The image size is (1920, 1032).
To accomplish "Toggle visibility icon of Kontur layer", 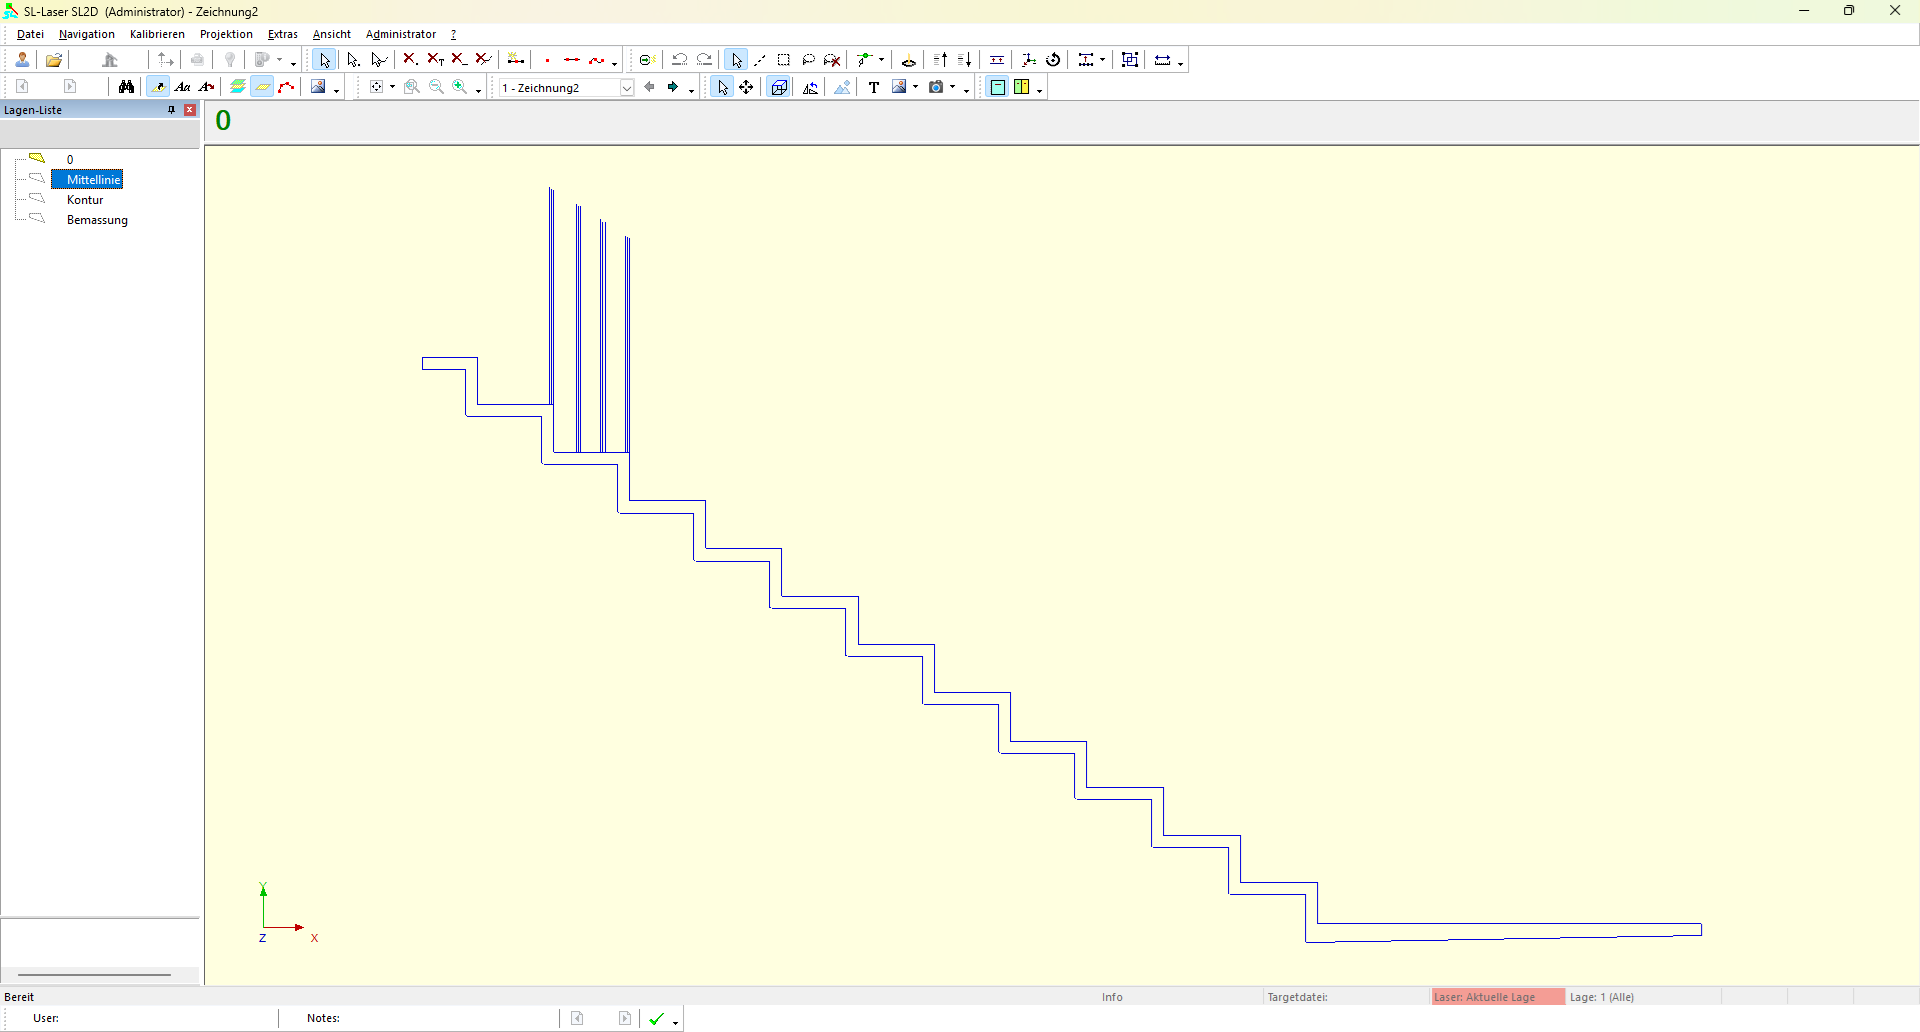I will coord(37,199).
